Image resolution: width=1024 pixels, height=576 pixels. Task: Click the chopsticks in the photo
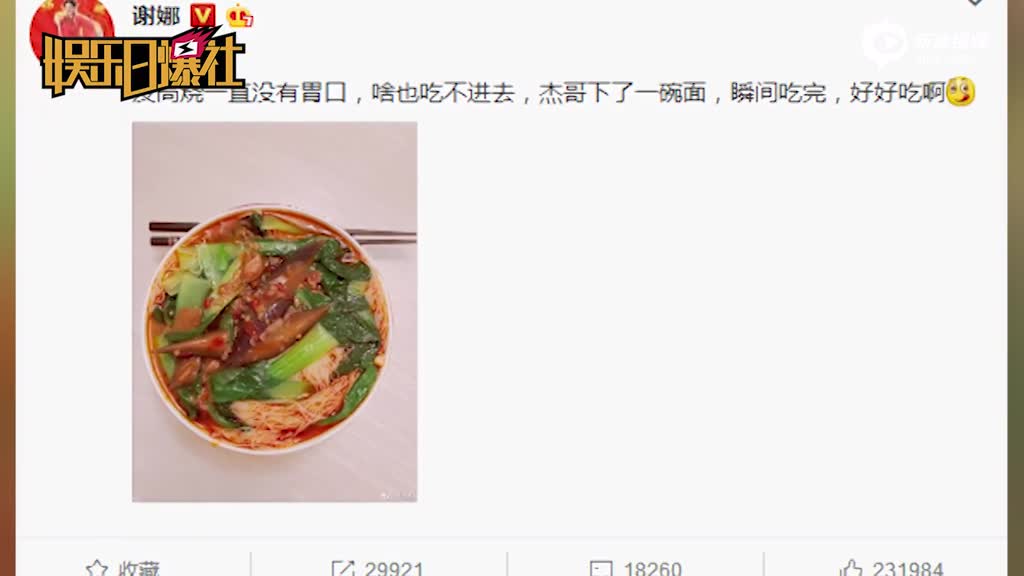pos(282,234)
